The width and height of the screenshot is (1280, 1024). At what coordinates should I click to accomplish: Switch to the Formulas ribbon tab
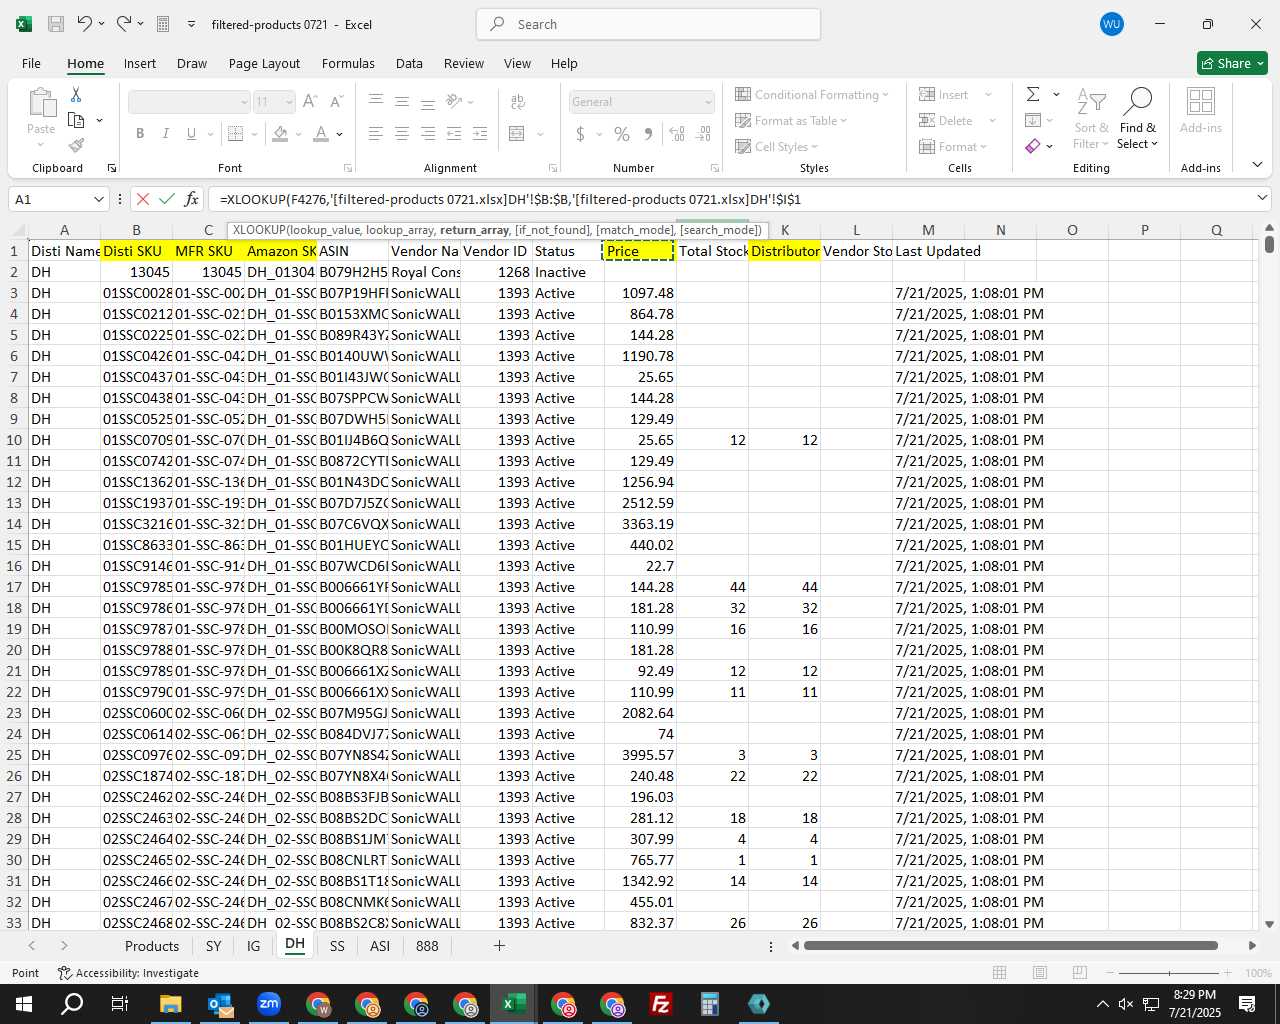[348, 63]
